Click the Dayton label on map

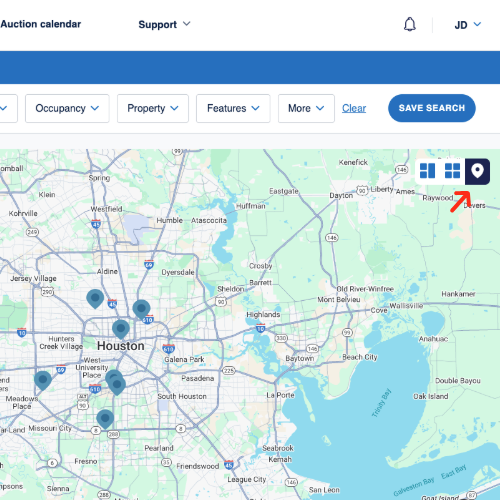(341, 195)
